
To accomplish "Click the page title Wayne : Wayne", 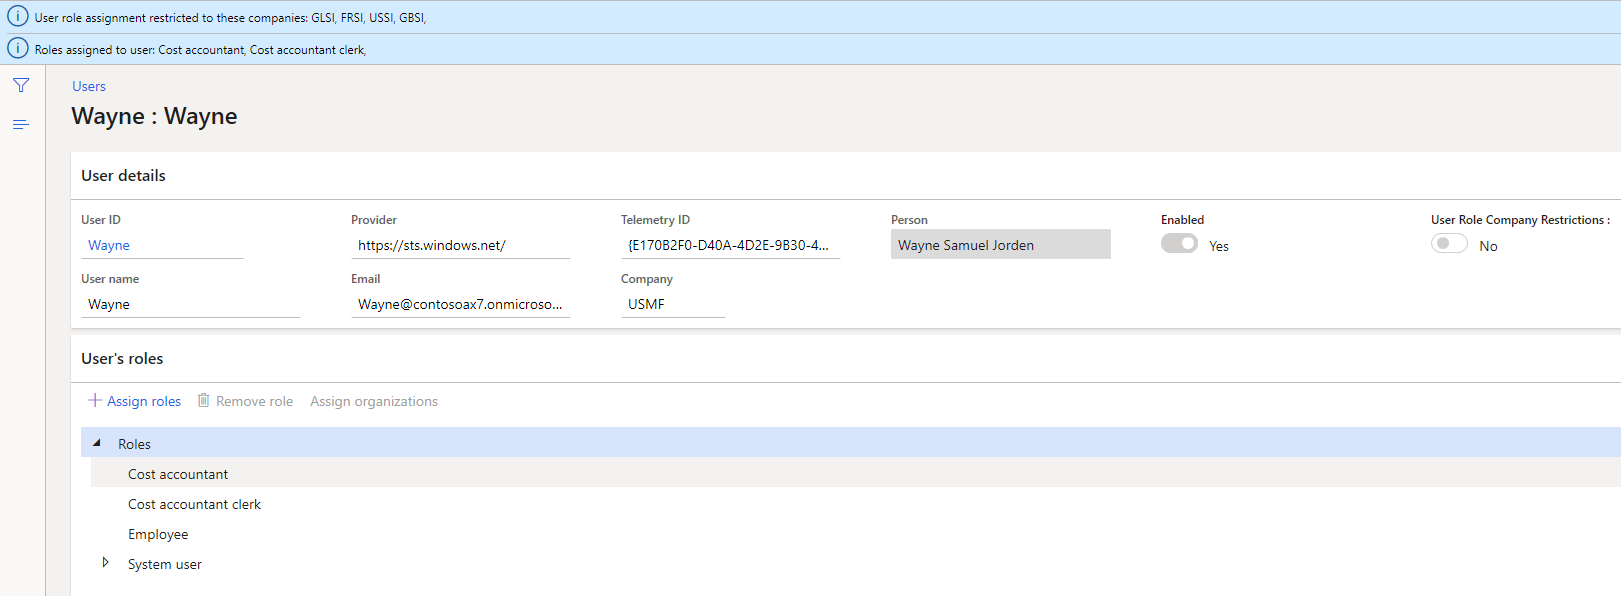I will (x=154, y=116).
